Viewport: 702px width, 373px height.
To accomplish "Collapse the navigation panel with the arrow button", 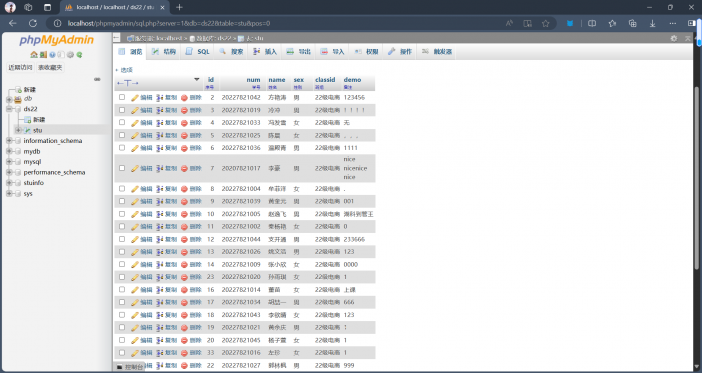I will coord(116,38).
